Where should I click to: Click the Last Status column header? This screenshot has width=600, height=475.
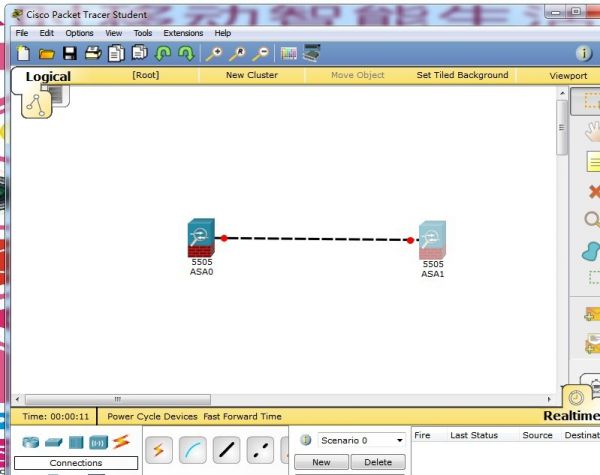[x=474, y=435]
